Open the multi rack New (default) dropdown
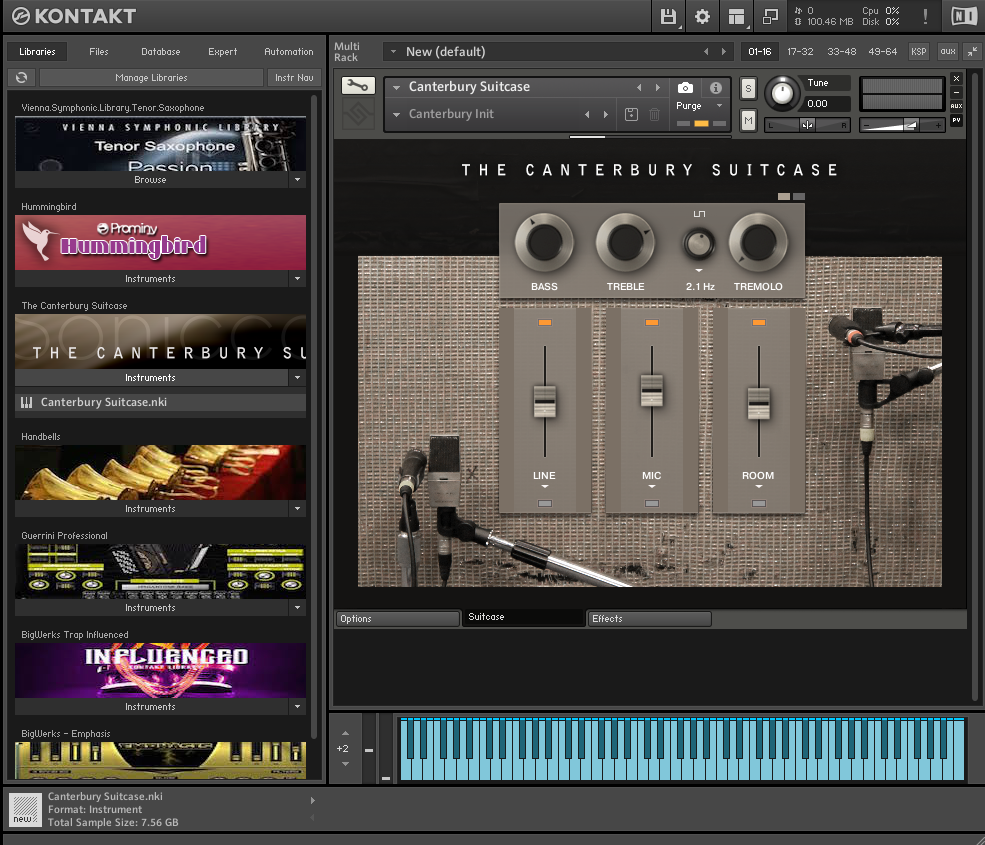This screenshot has height=845, width=985. [x=393, y=52]
